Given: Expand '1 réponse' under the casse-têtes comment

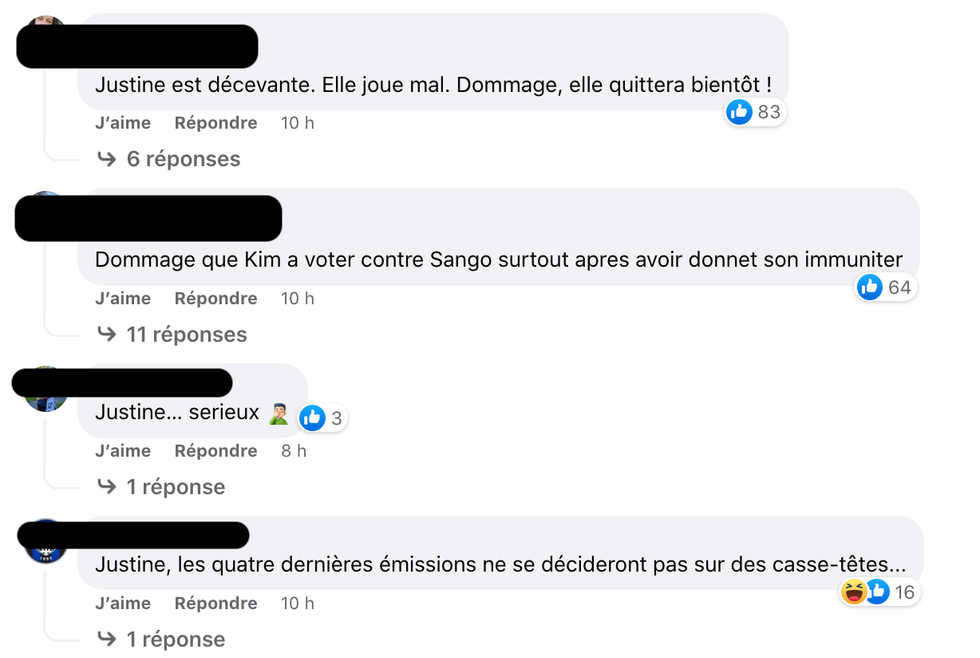Looking at the screenshot, I should [x=175, y=638].
